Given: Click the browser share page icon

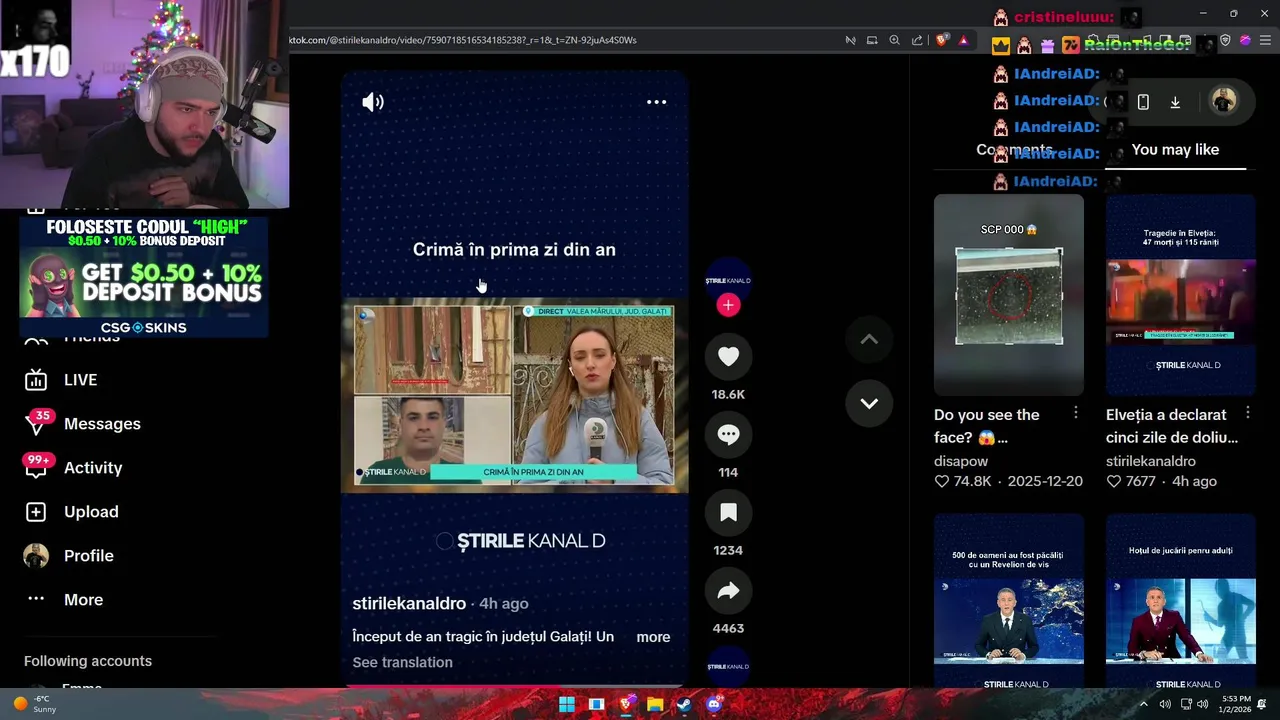Looking at the screenshot, I should point(917,40).
